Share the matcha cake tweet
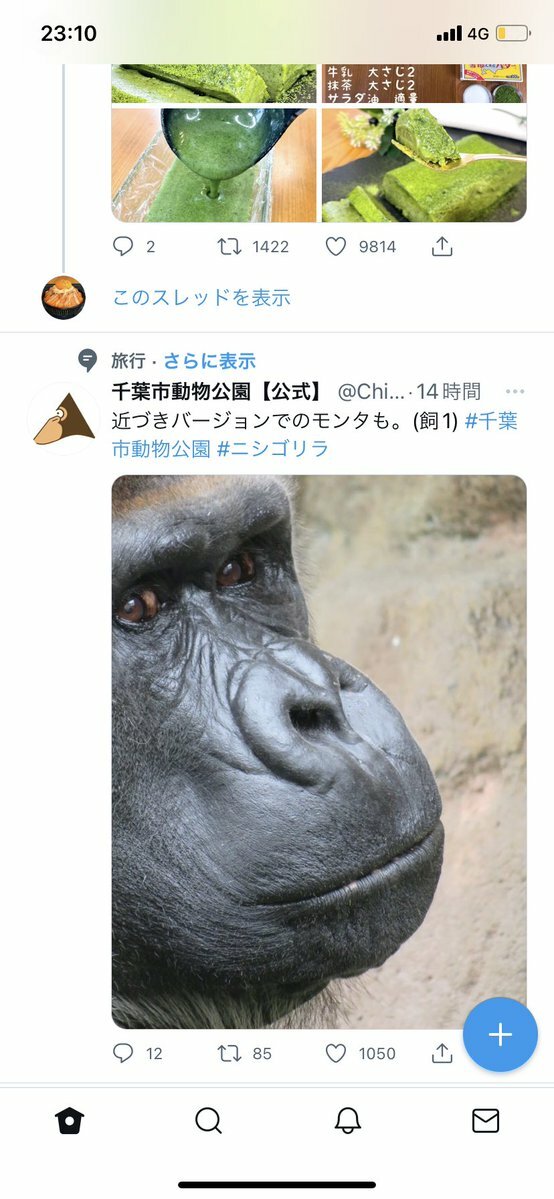The image size is (554, 1199). pyautogui.click(x=442, y=246)
